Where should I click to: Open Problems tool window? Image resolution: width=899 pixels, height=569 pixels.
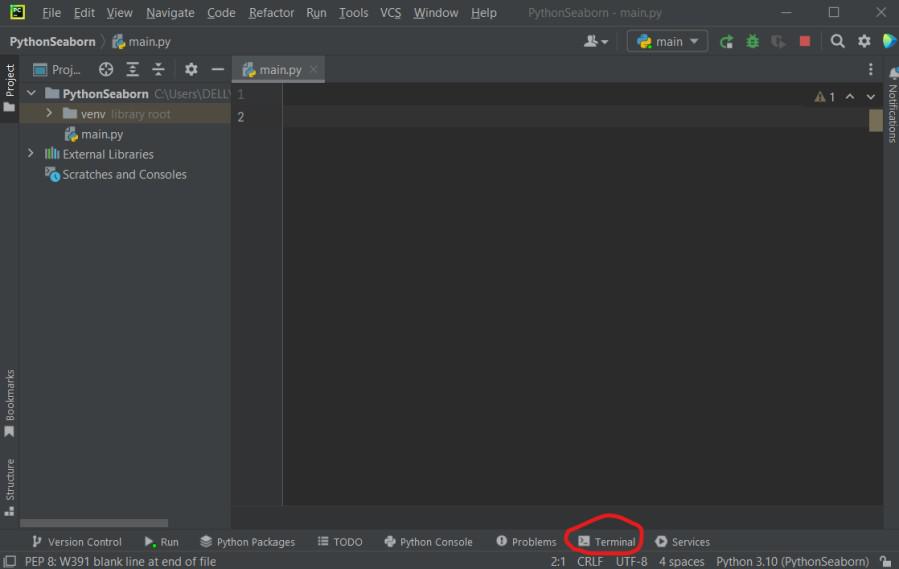tap(526, 541)
